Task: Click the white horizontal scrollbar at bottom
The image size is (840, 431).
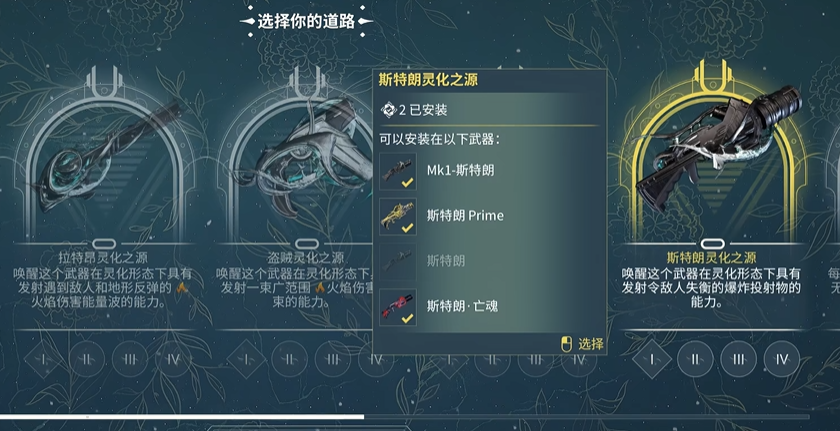Action: (x=182, y=417)
